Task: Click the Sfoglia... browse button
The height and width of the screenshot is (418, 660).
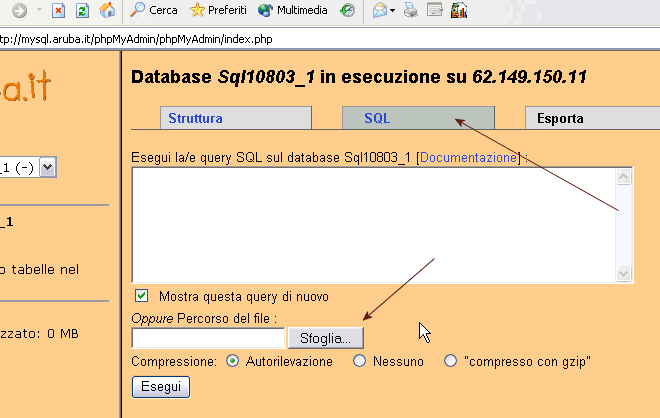Action: (x=326, y=338)
